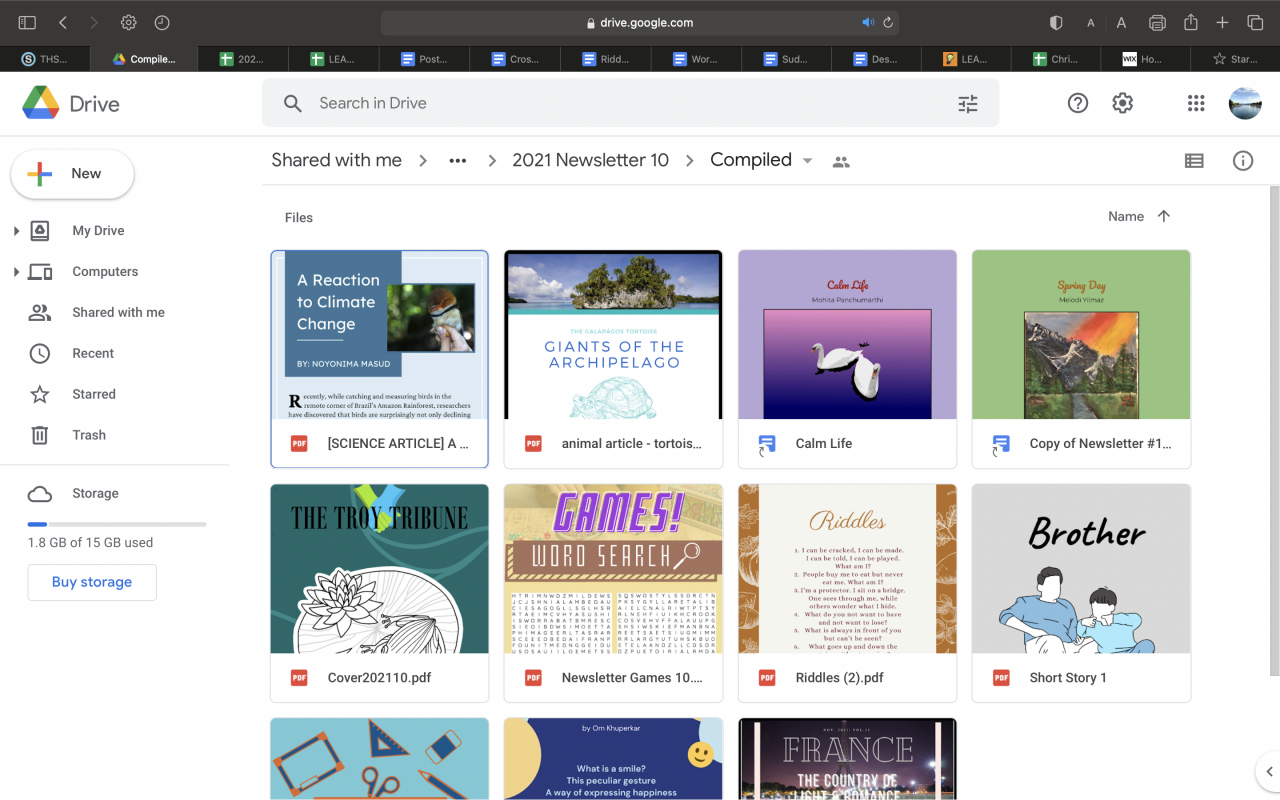
Task: Open Storage in the sidebar
Action: click(x=95, y=494)
